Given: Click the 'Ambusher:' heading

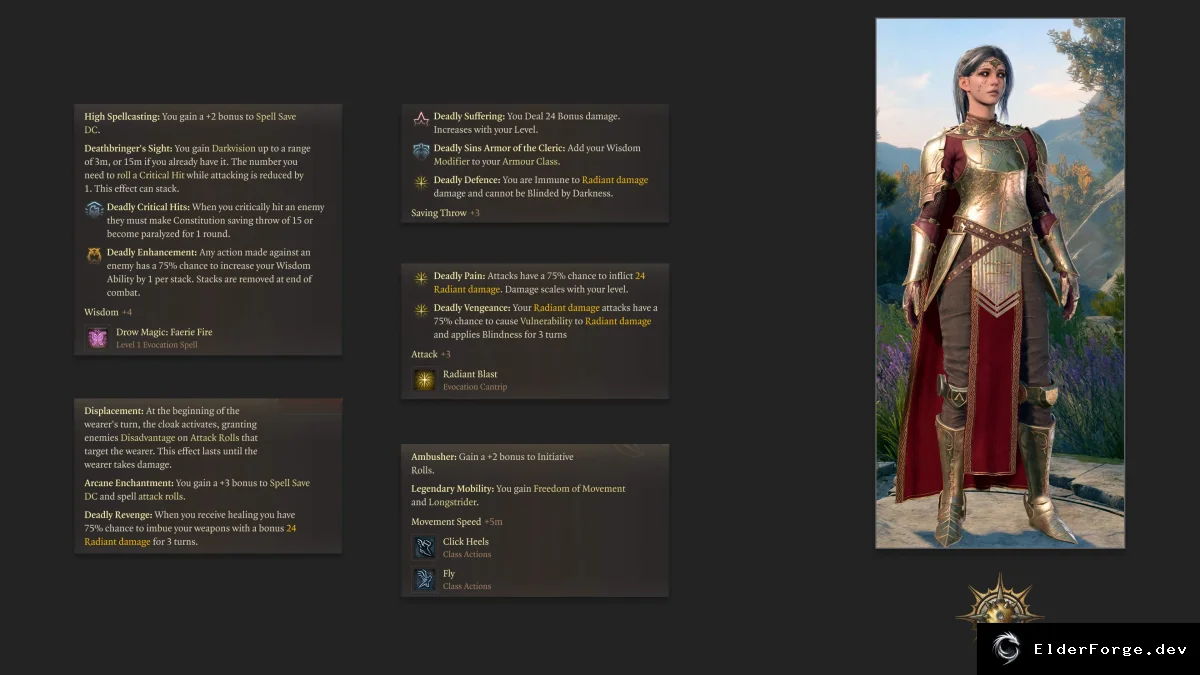Looking at the screenshot, I should pos(433,457).
